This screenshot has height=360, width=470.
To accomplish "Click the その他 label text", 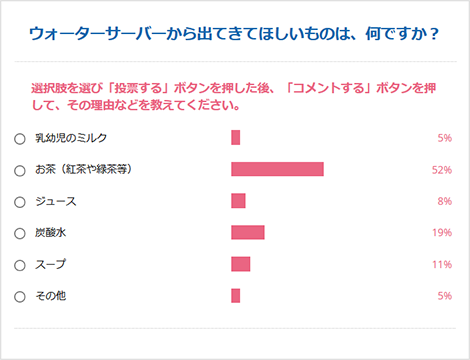I will pos(50,296).
